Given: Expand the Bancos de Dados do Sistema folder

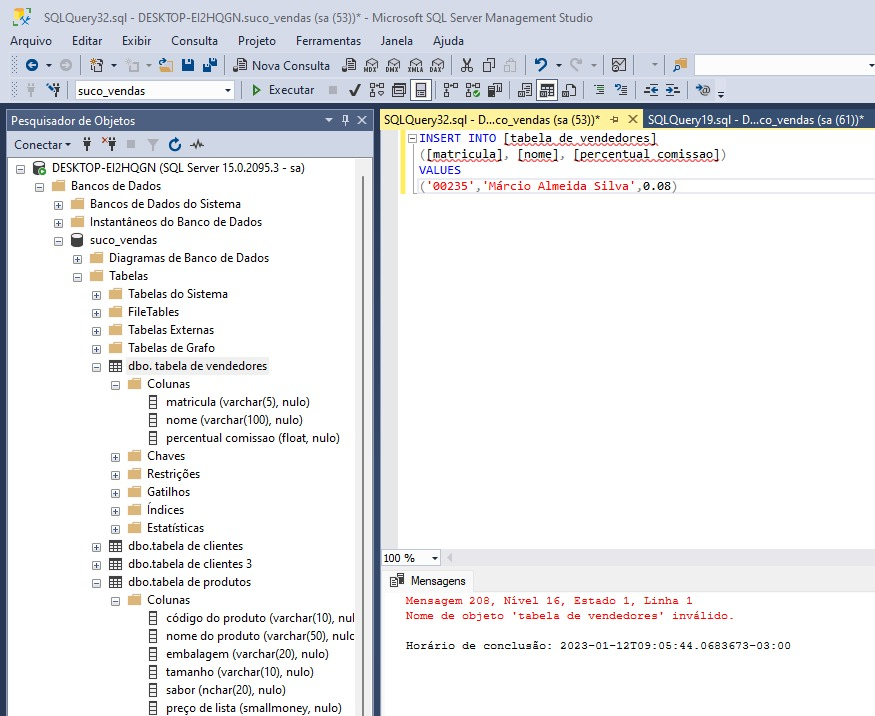Looking at the screenshot, I should [59, 205].
